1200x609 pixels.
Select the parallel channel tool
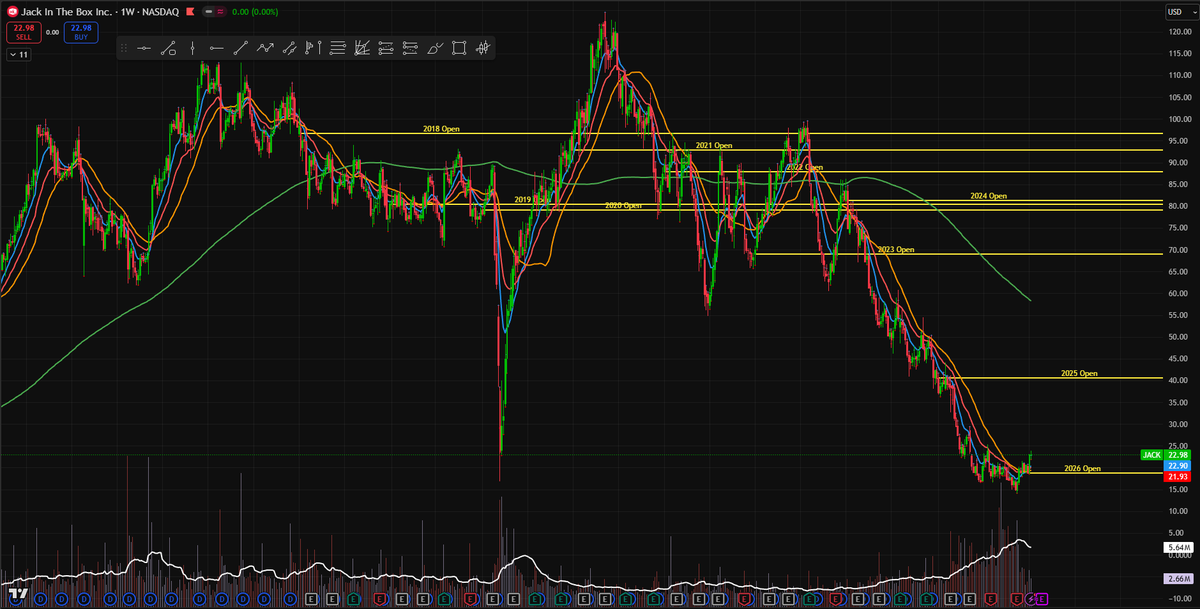click(x=290, y=48)
